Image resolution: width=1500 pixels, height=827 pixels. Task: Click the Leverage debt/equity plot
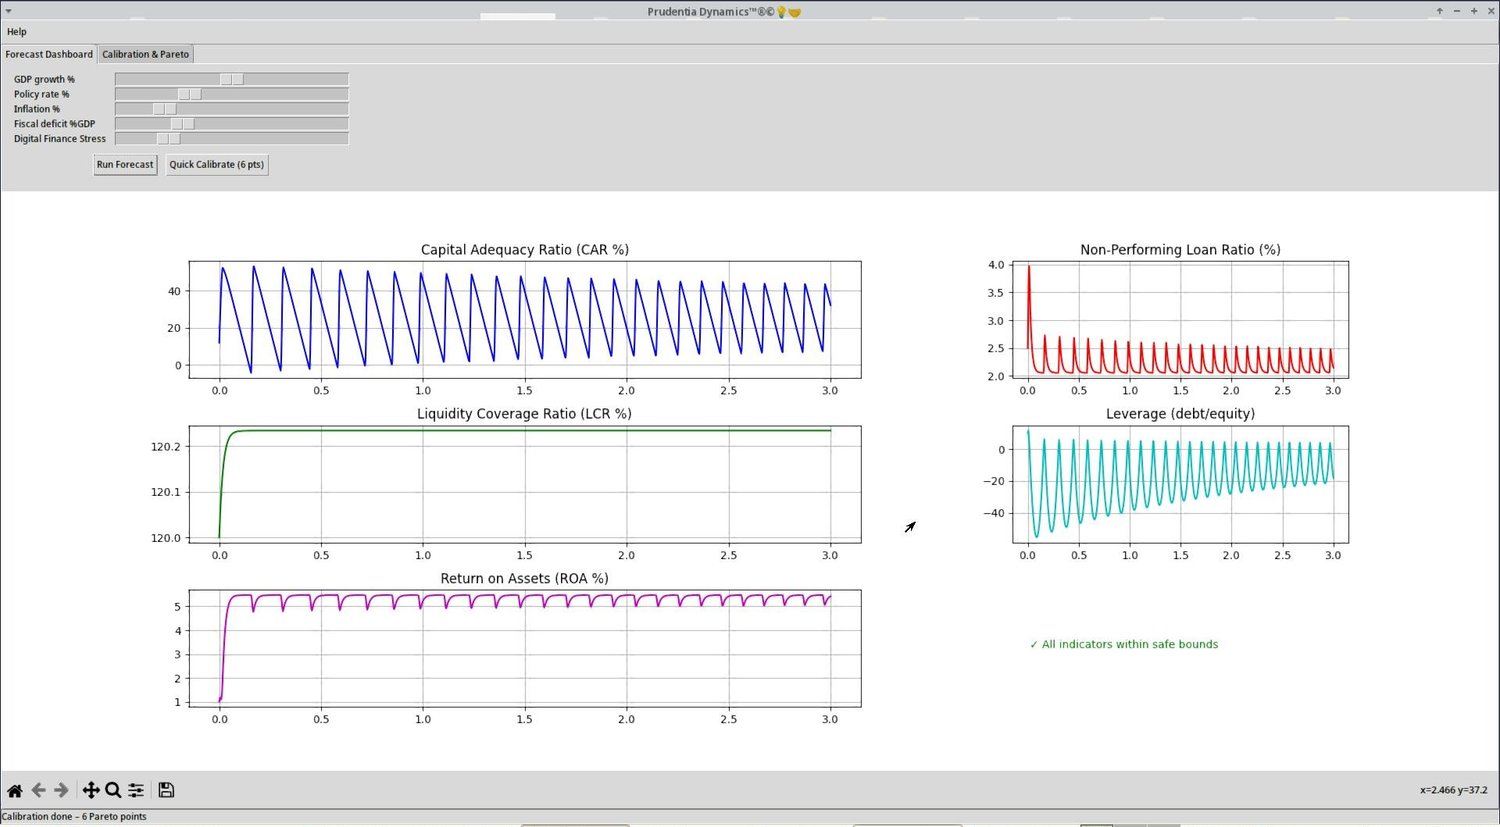[x=1180, y=484]
